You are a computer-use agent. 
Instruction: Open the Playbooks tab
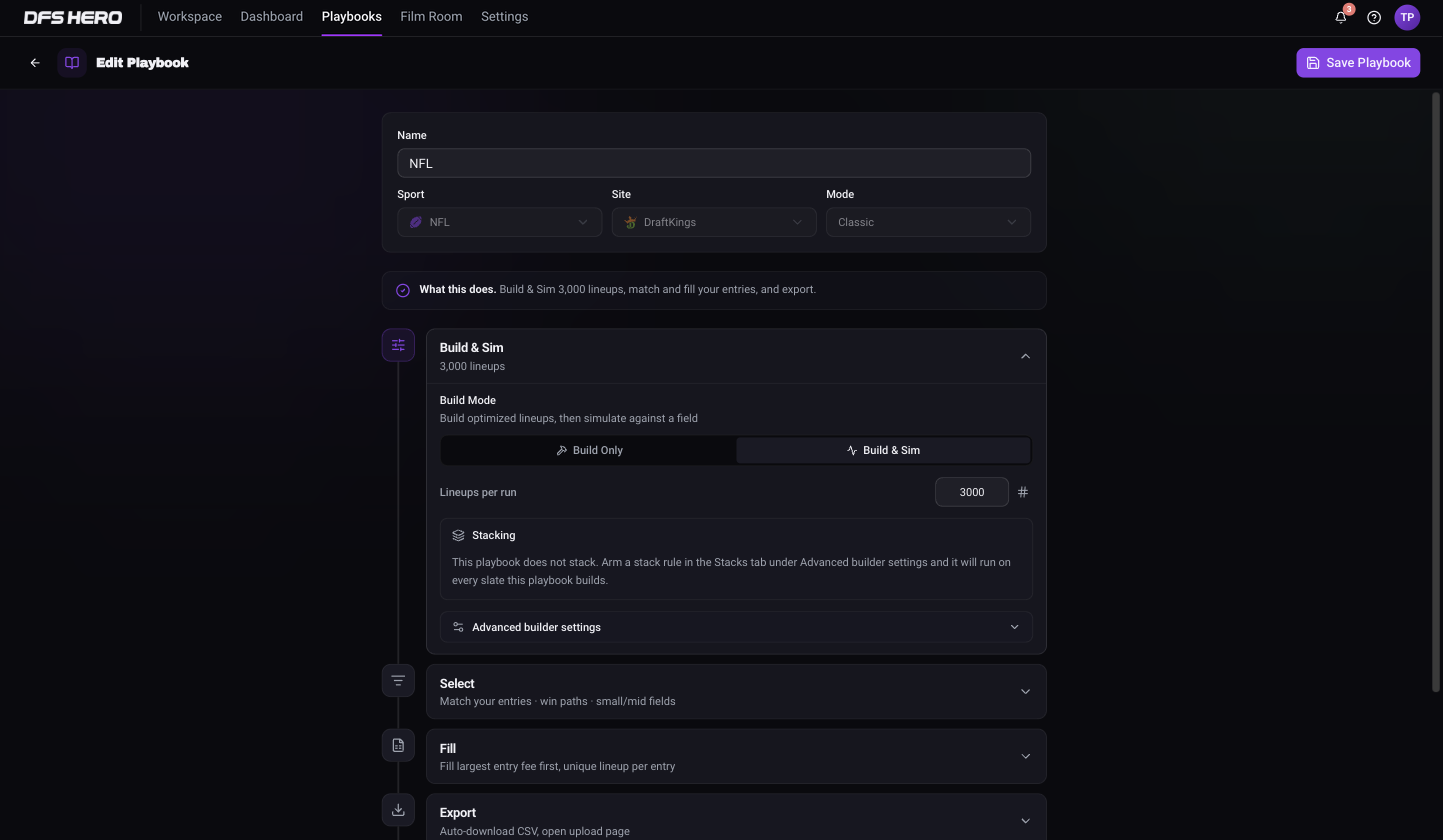click(352, 17)
